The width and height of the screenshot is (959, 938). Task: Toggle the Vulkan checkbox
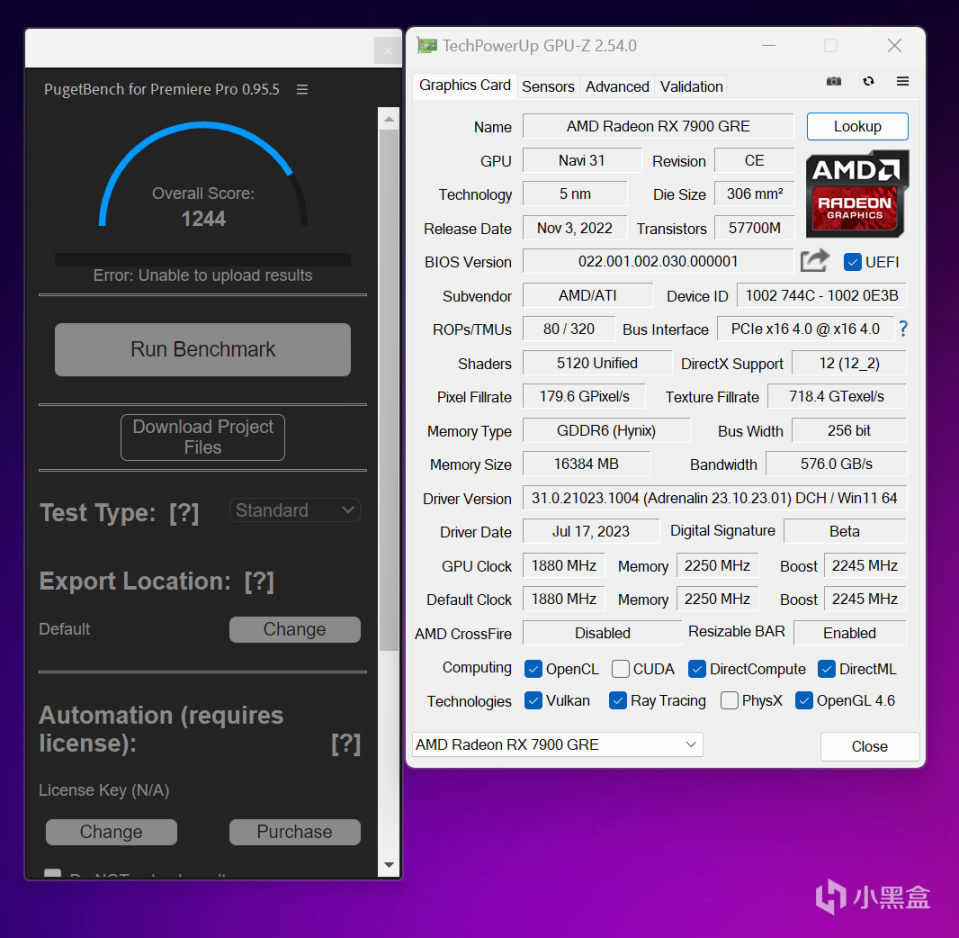[x=533, y=700]
